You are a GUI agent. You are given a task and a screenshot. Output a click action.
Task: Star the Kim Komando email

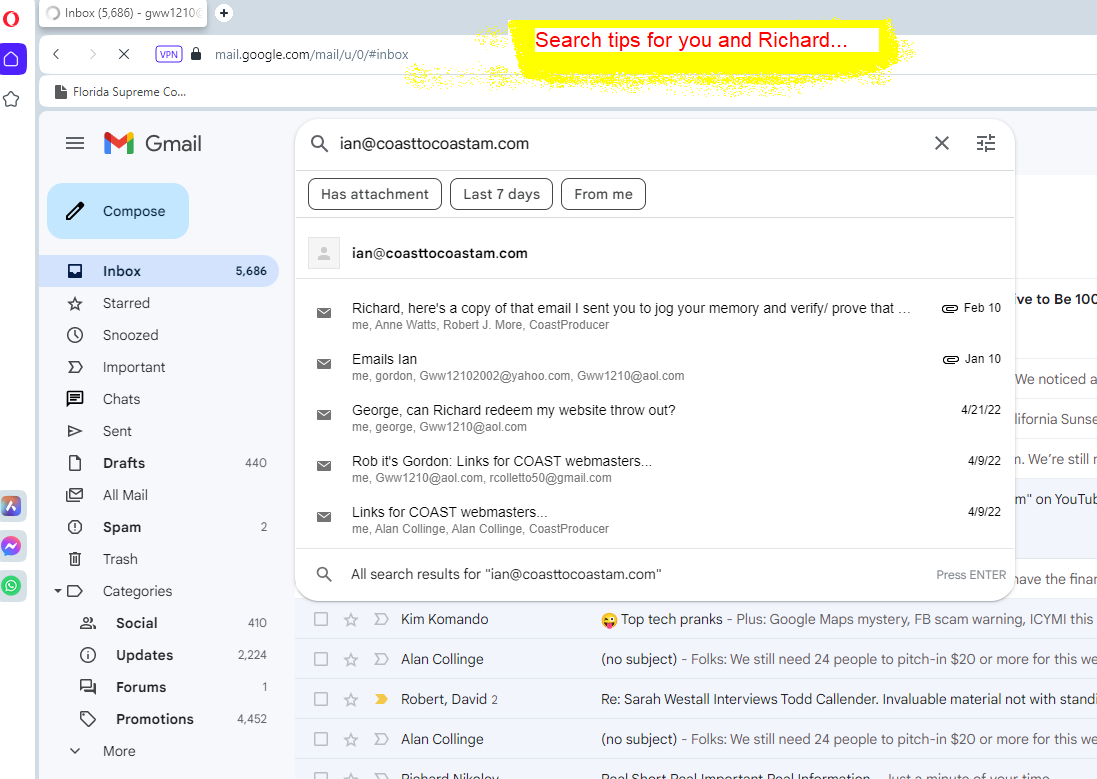click(351, 619)
